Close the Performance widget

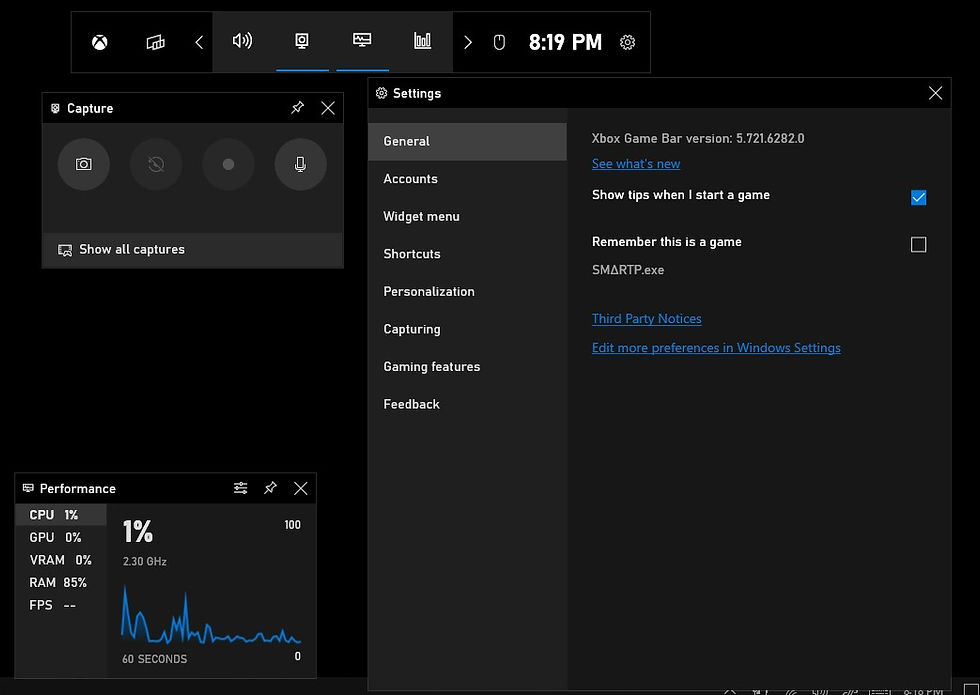coord(301,488)
